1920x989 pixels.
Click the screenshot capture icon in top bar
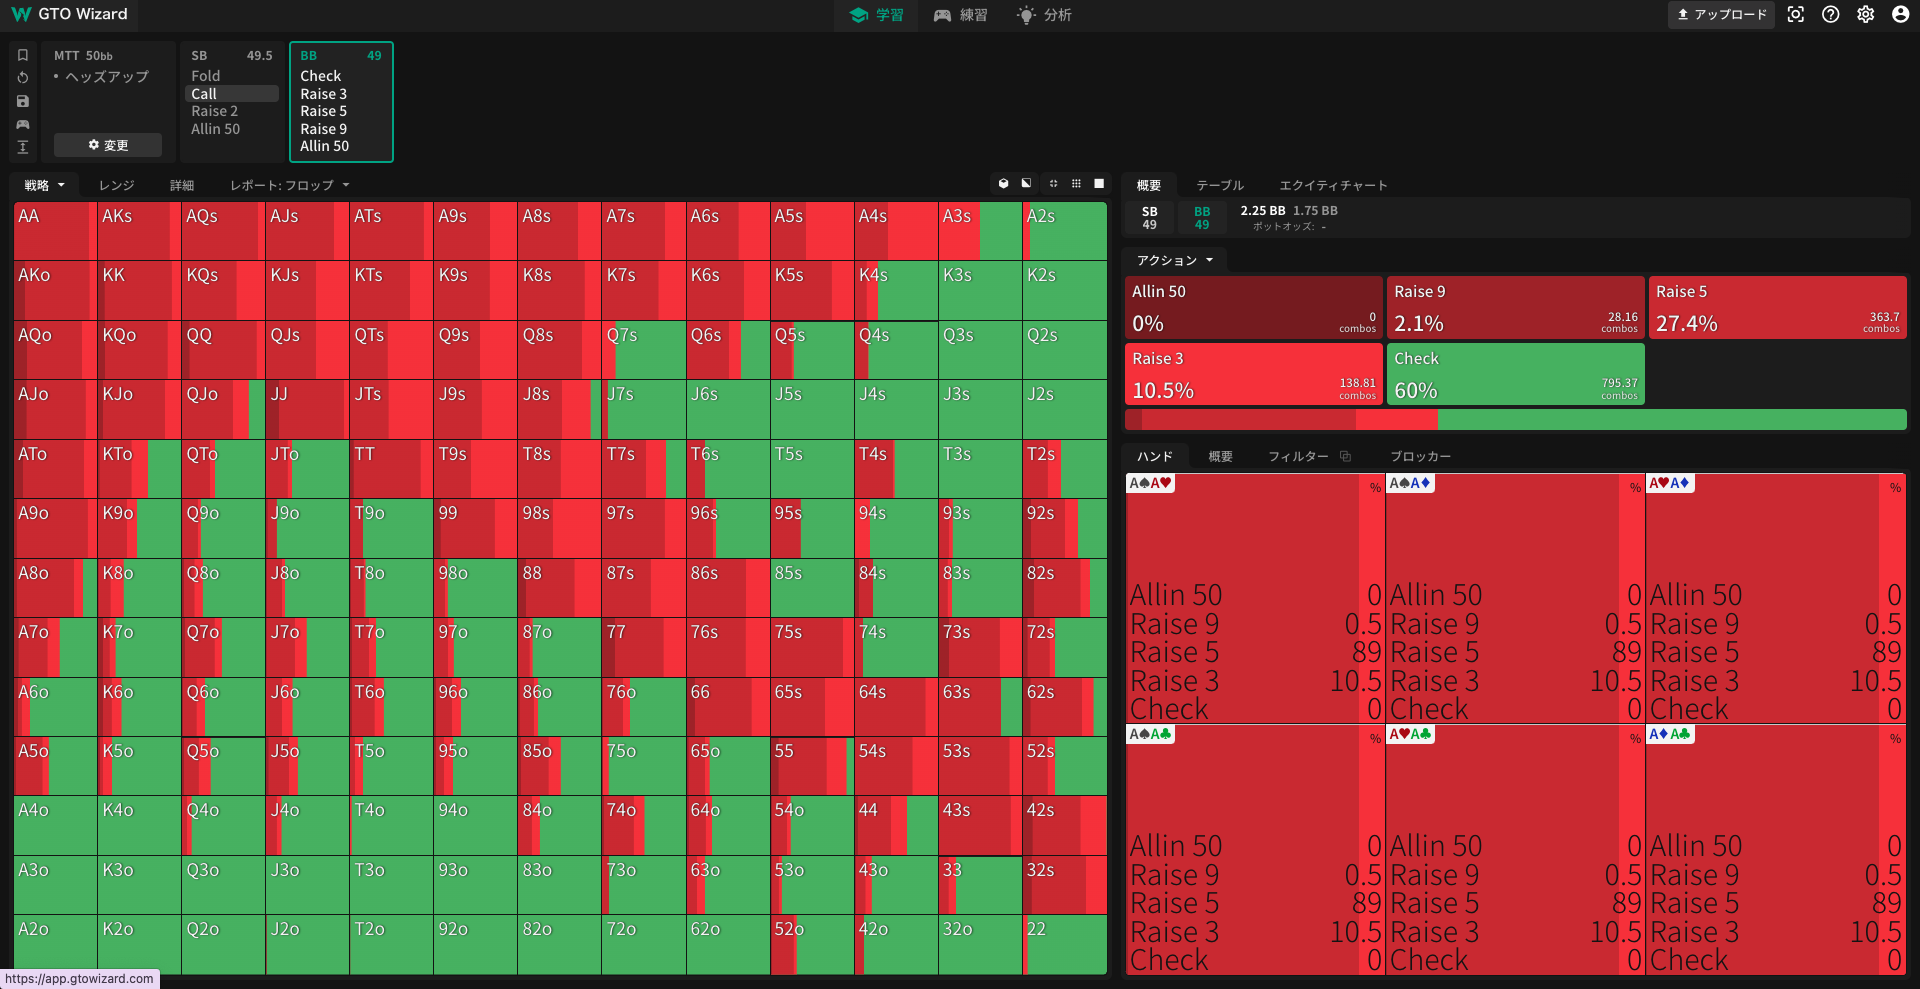coord(1796,14)
